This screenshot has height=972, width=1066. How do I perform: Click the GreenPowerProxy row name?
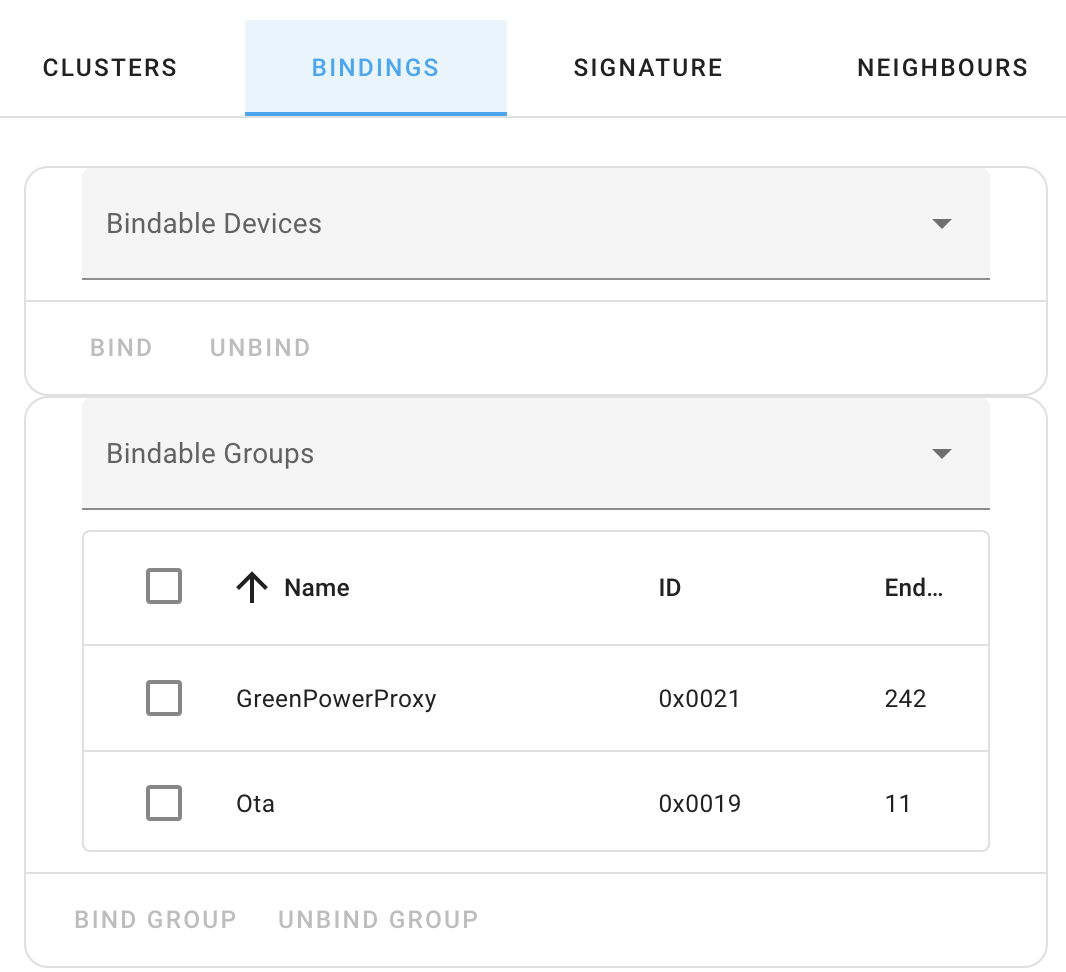coord(336,698)
